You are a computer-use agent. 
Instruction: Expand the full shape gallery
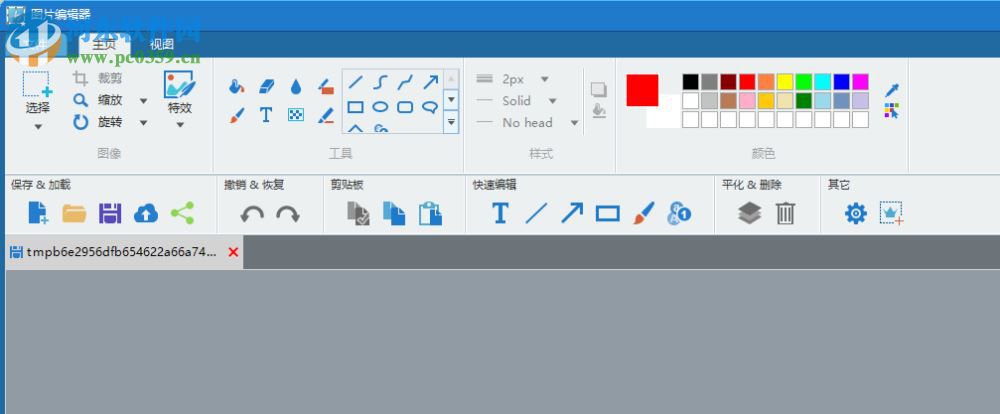tap(451, 121)
